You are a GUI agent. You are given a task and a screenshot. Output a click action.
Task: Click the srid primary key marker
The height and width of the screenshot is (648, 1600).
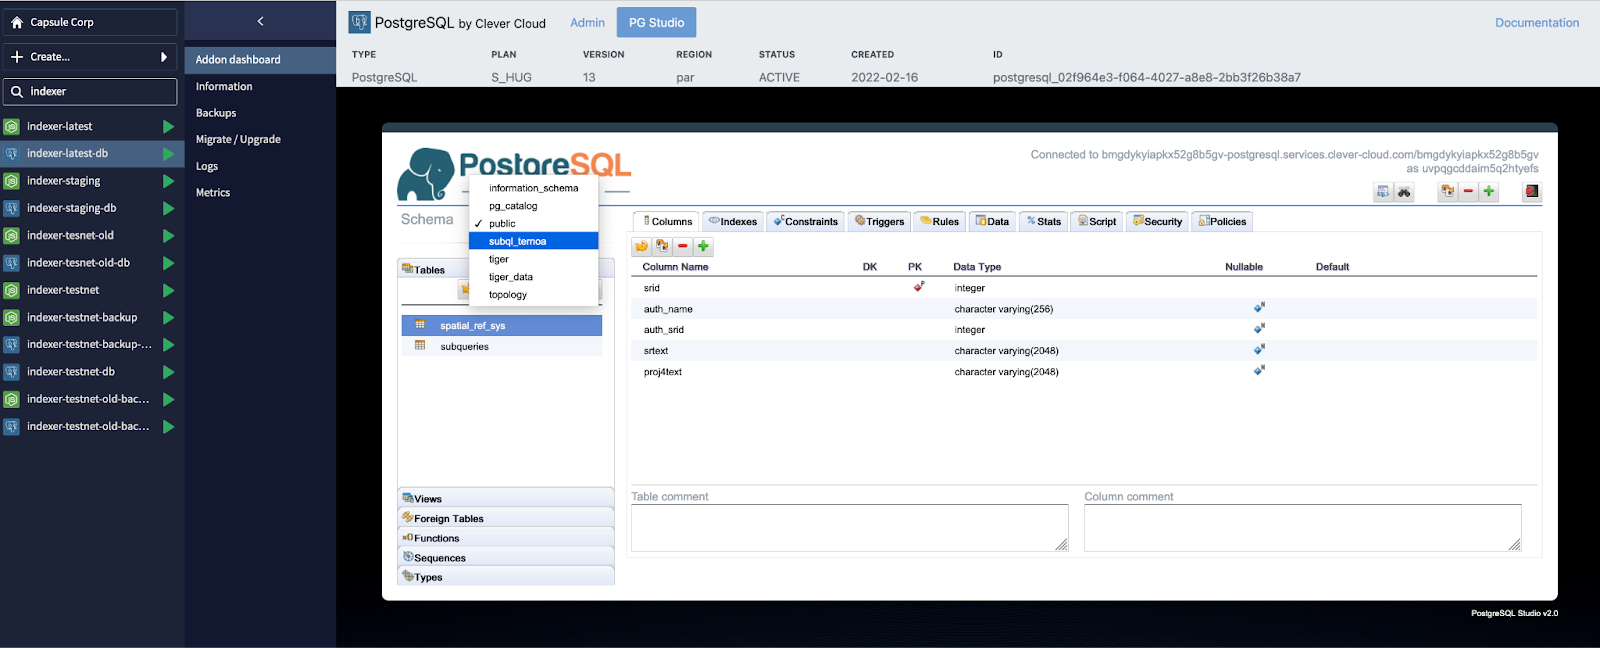pyautogui.click(x=918, y=287)
